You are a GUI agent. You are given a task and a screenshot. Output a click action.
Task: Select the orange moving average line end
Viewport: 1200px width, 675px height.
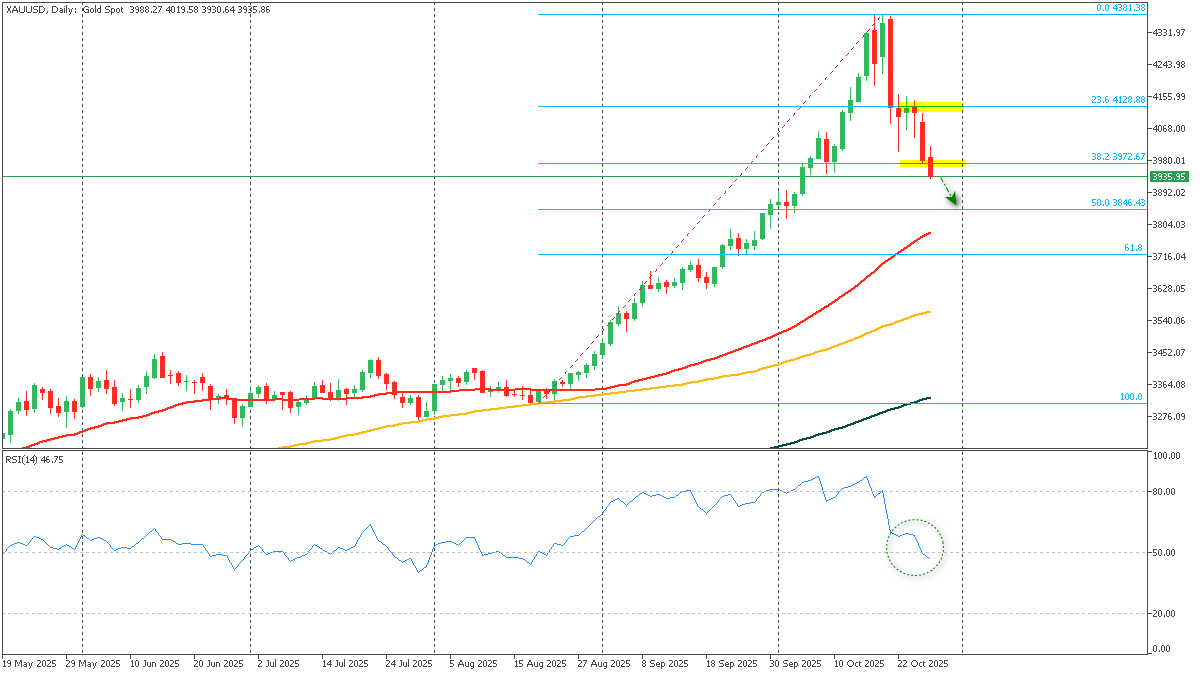click(x=929, y=312)
